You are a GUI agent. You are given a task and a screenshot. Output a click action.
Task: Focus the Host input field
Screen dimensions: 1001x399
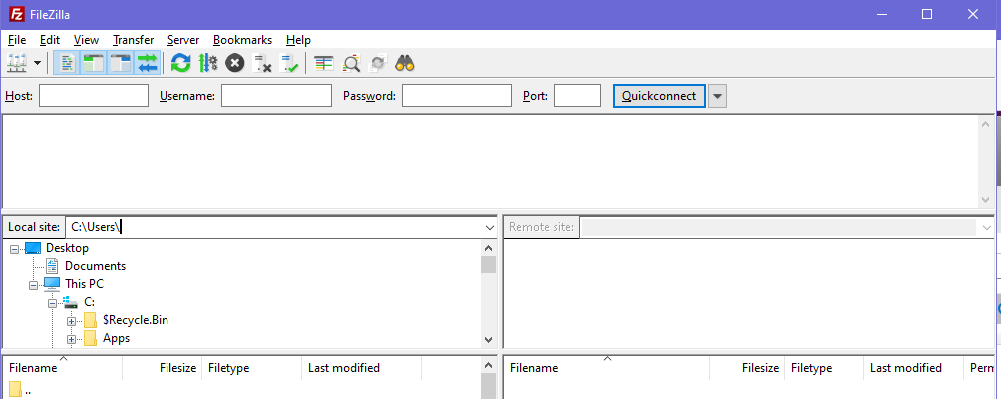click(94, 96)
